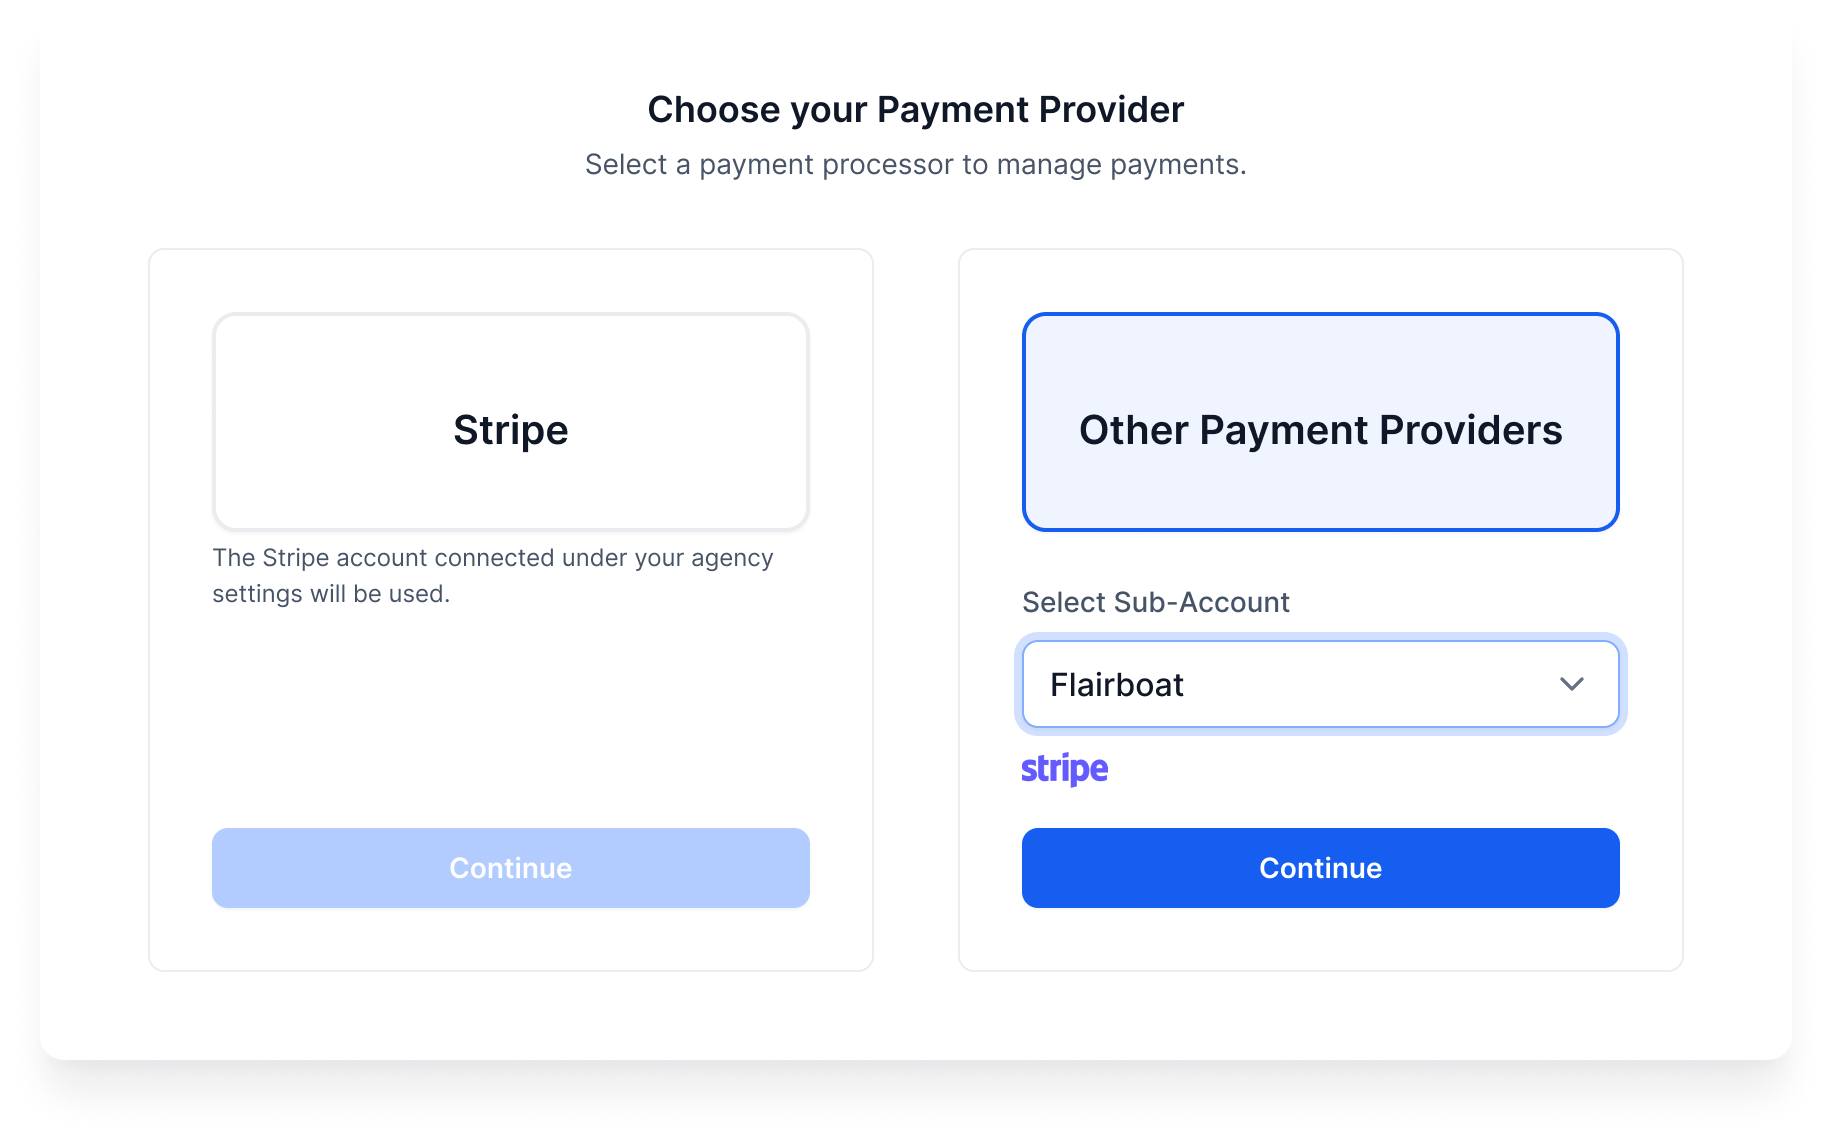Click the words 'settings will be used.'
Screen dimensions: 1832x1140
[331, 594]
